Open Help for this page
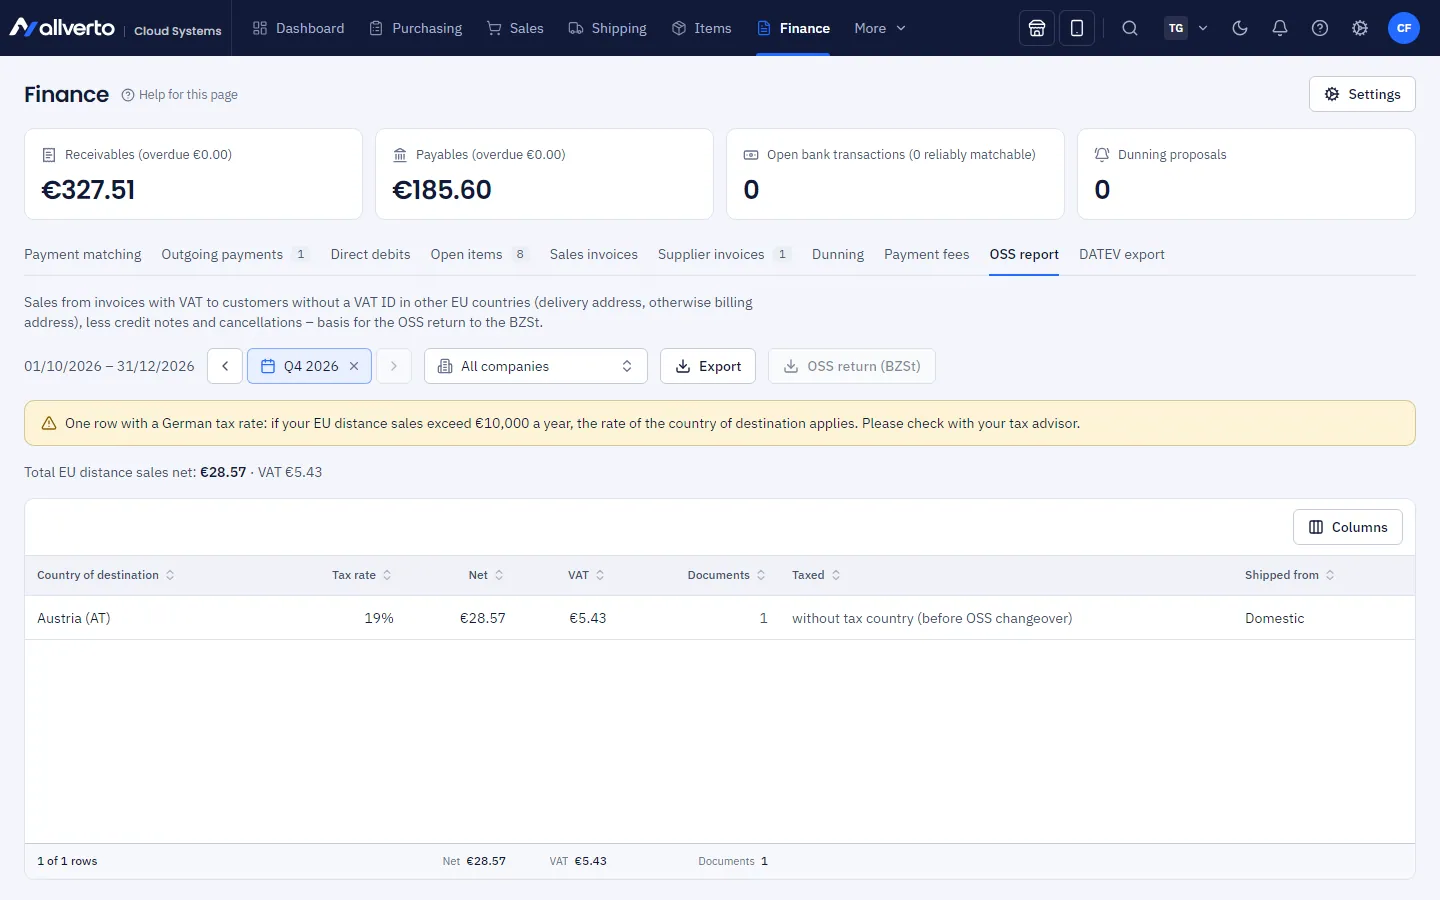The width and height of the screenshot is (1440, 900). 180,95
